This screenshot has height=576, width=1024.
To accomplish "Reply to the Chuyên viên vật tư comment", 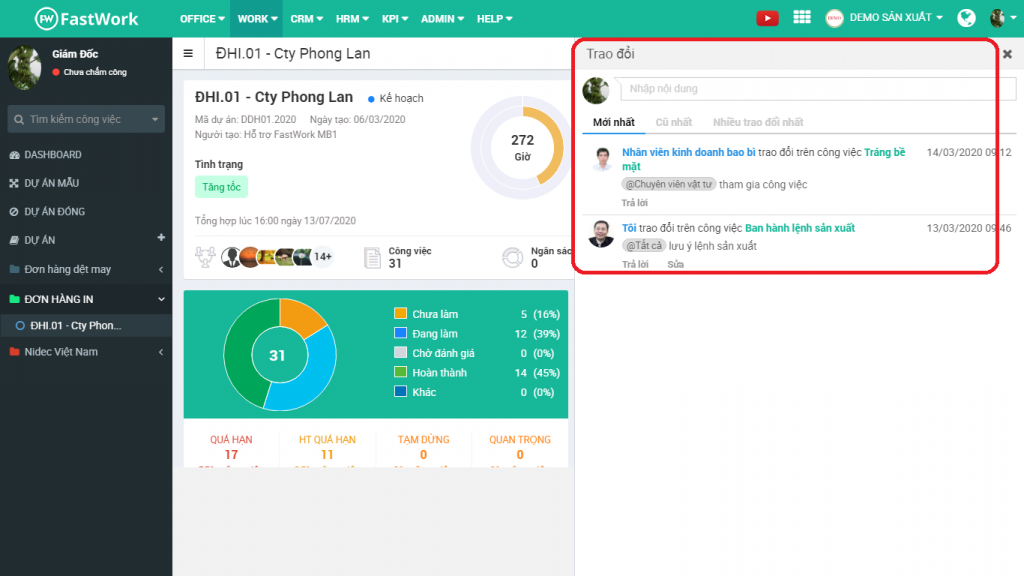I will 634,203.
